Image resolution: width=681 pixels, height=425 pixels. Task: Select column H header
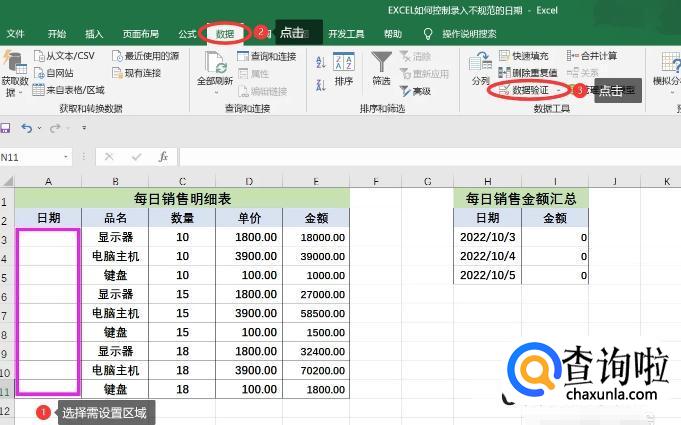(487, 181)
